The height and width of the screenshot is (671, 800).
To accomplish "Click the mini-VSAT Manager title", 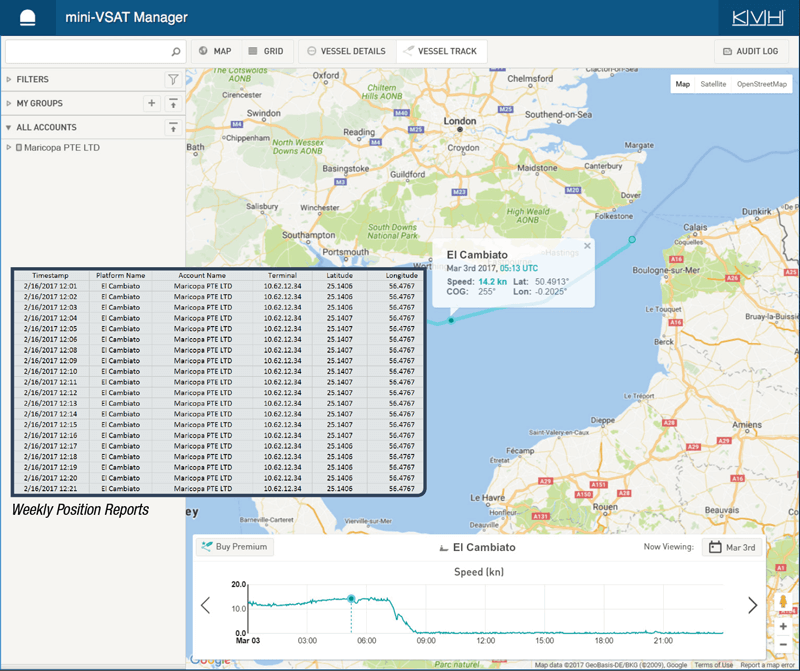I will click(x=127, y=18).
